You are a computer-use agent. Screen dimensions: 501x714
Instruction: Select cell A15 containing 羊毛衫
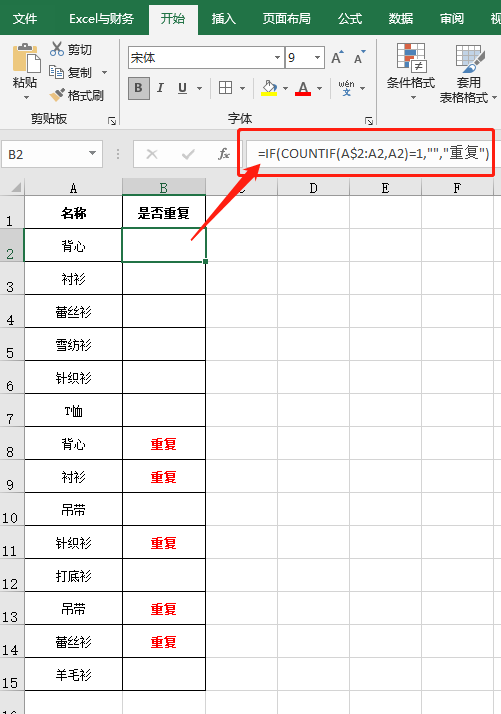point(73,674)
